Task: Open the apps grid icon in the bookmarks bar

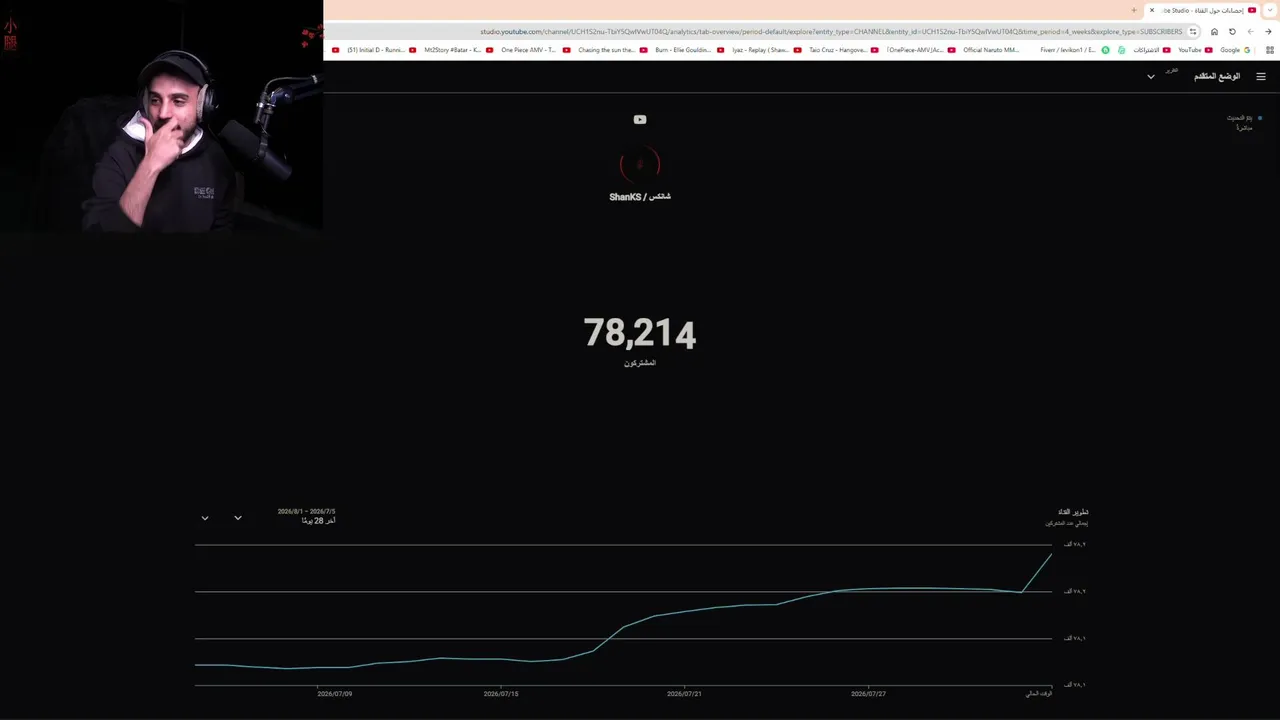Action: click(x=1270, y=50)
